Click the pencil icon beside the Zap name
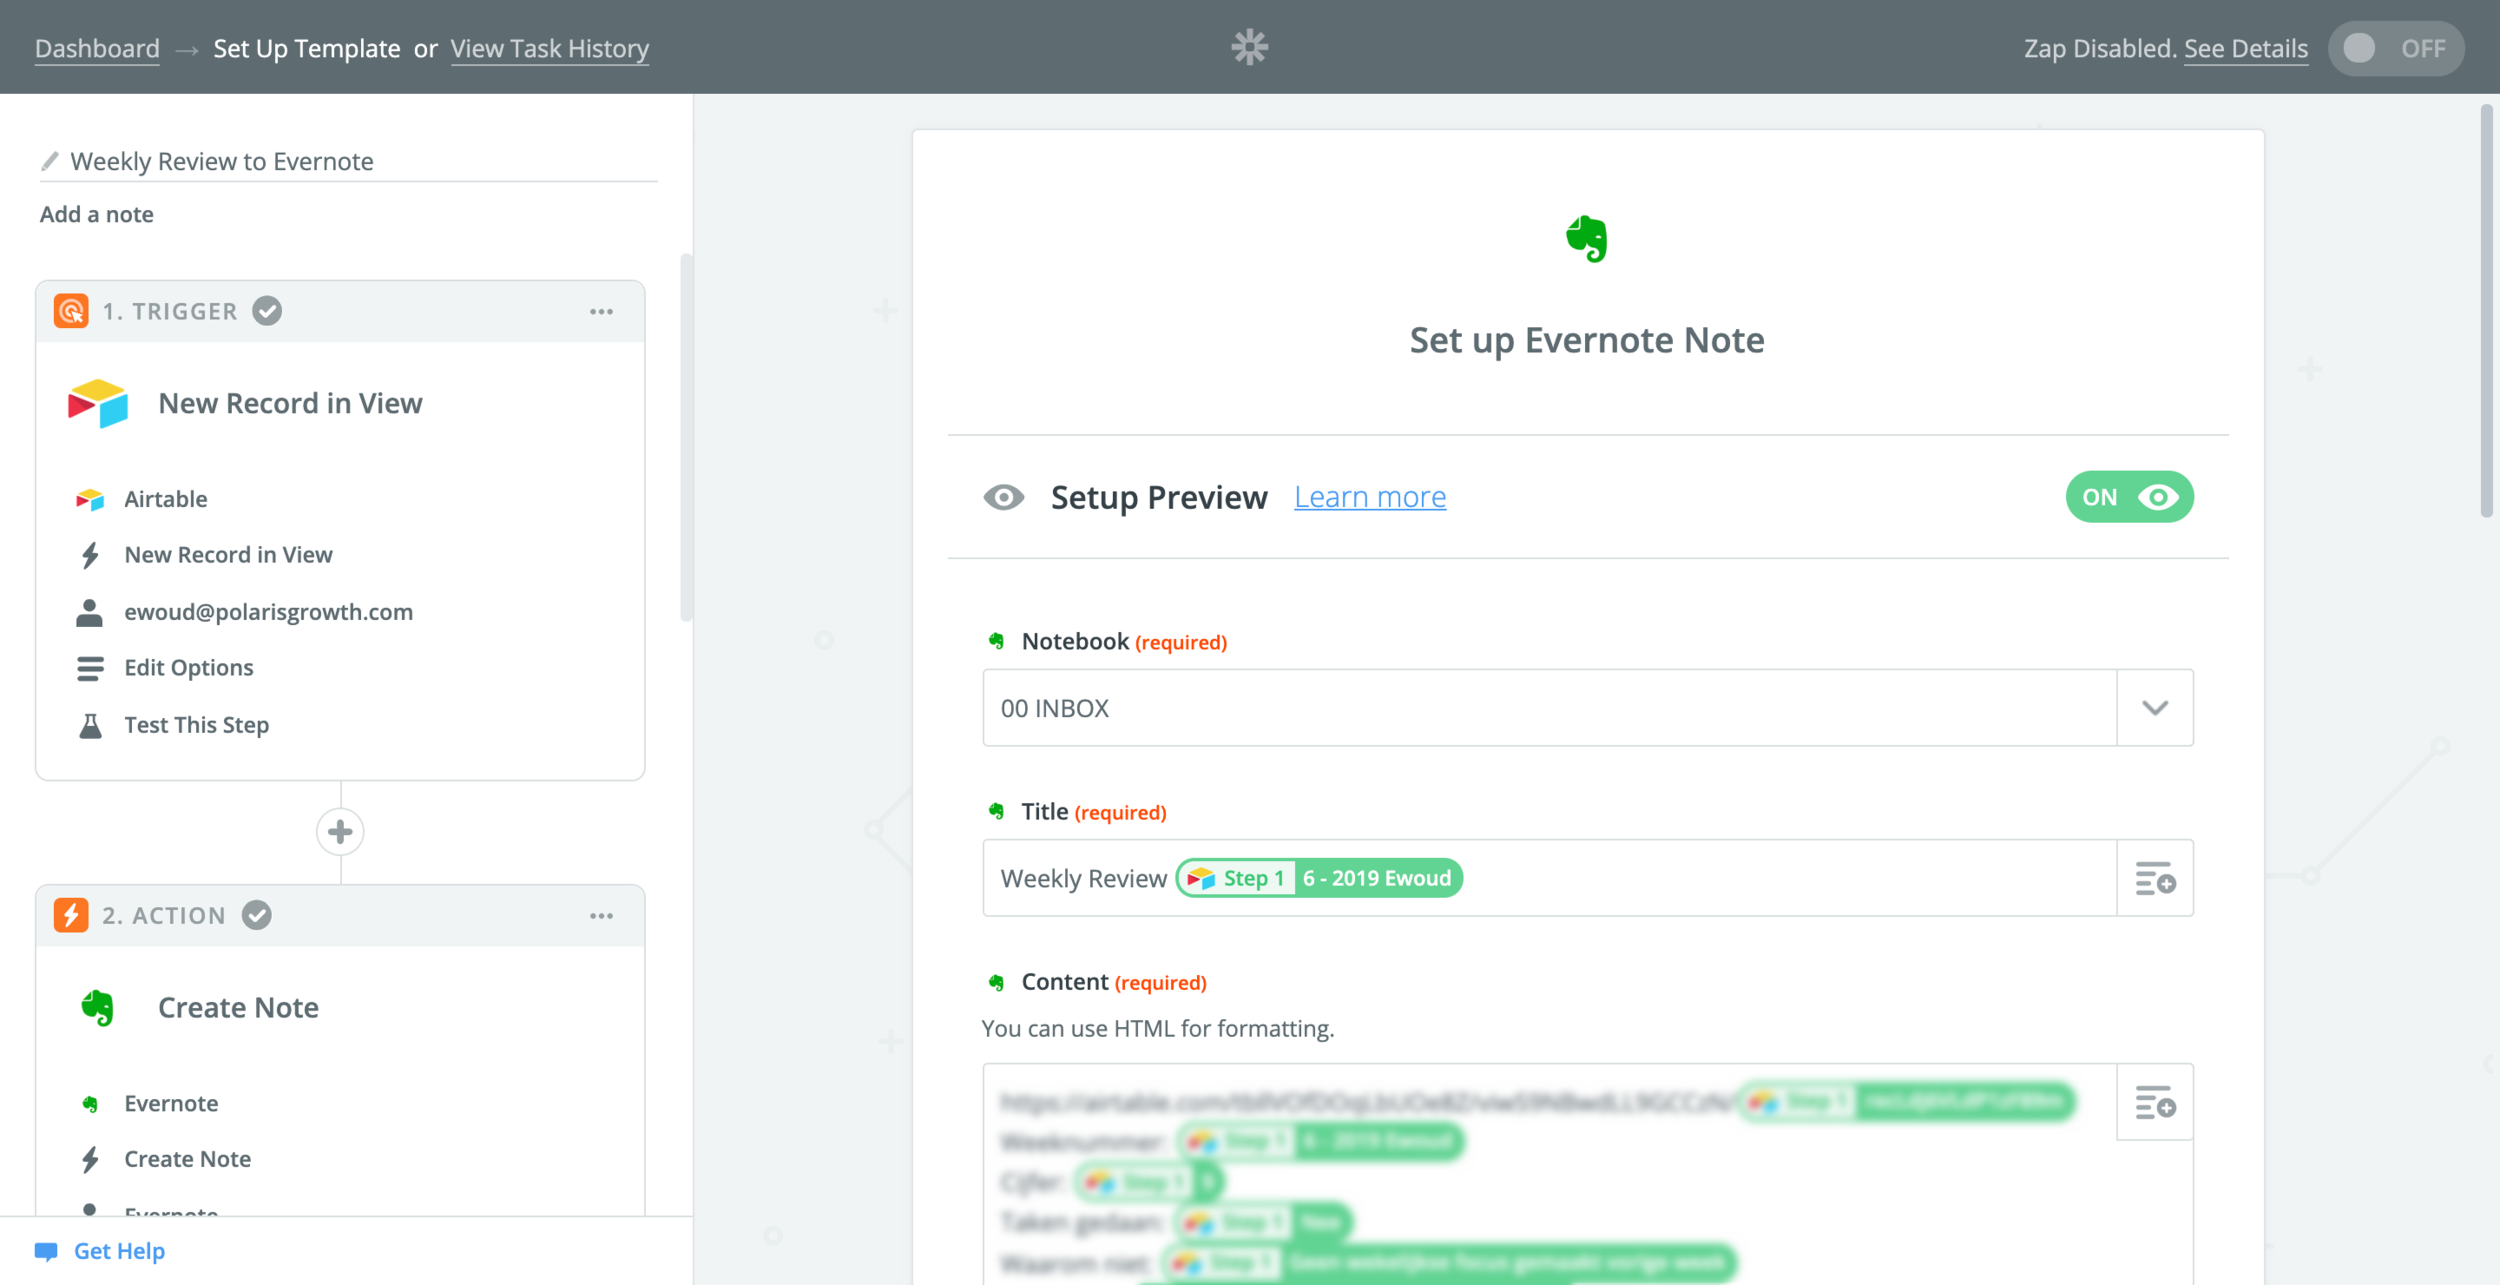Viewport: 2500px width, 1285px height. tap(49, 161)
